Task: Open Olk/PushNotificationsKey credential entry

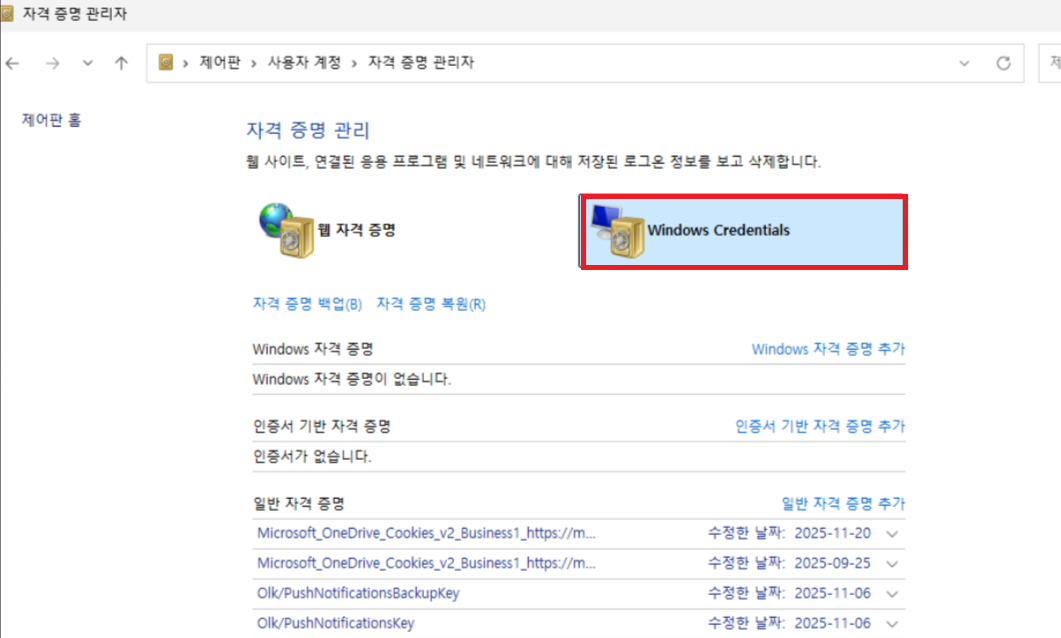Action: pos(336,623)
